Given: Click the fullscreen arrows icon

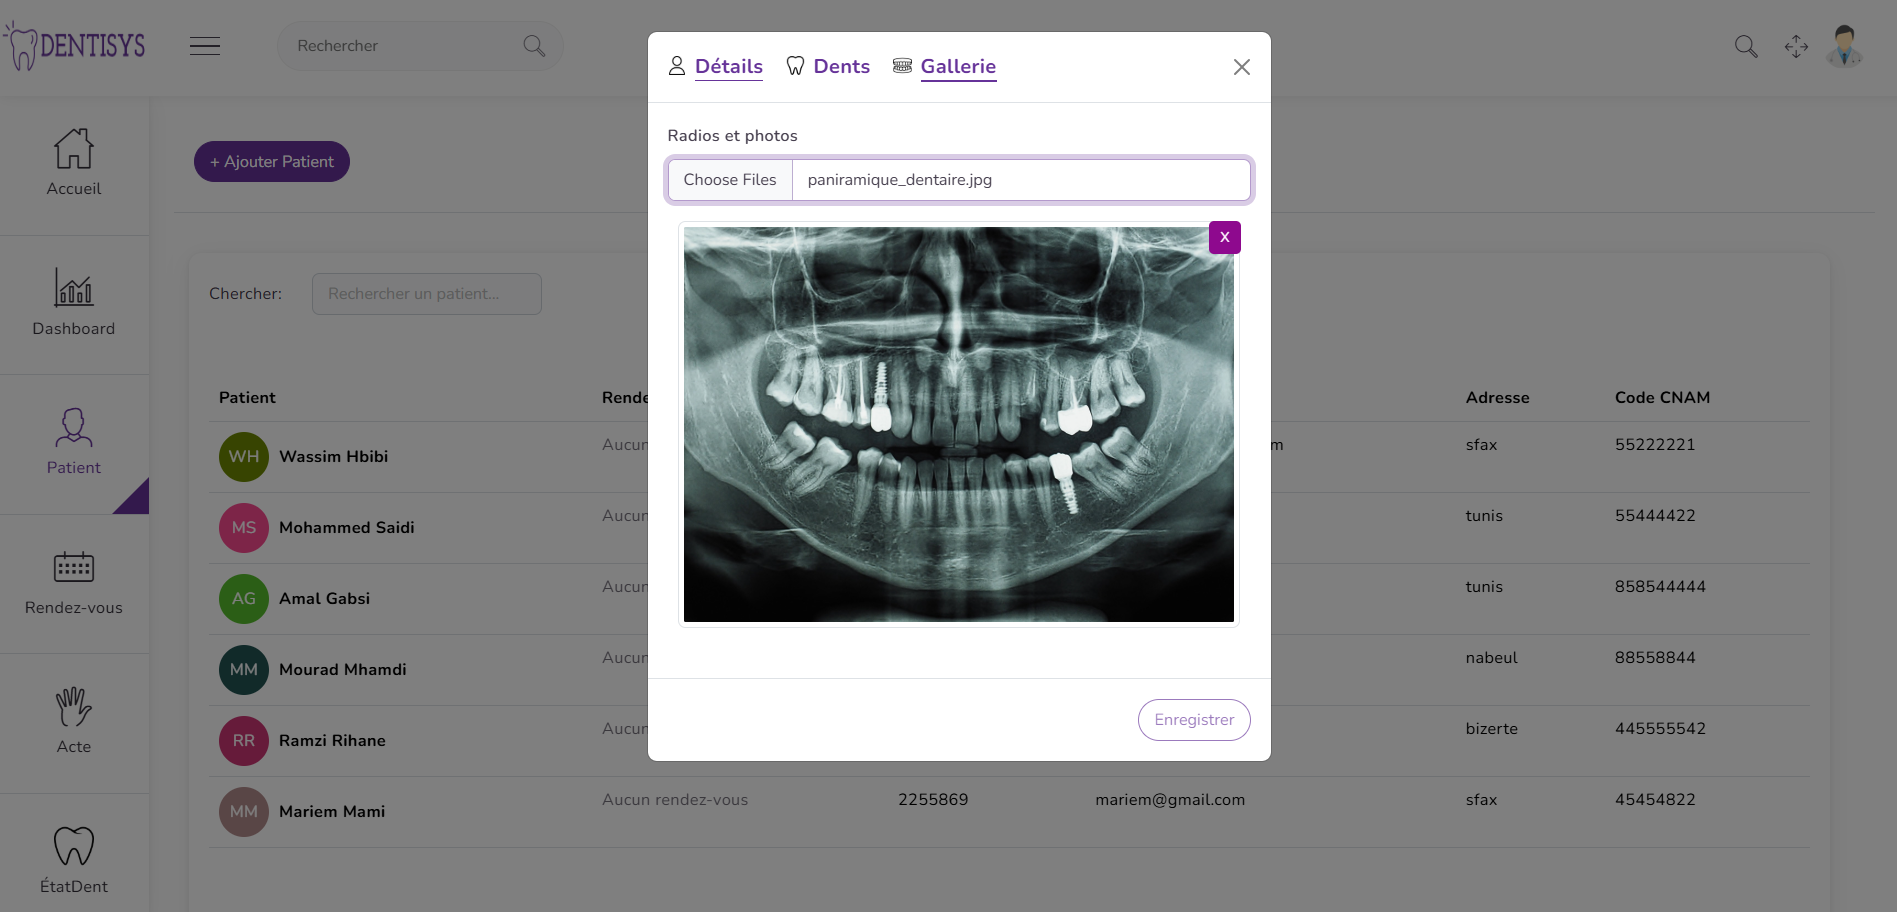Looking at the screenshot, I should pos(1796,46).
